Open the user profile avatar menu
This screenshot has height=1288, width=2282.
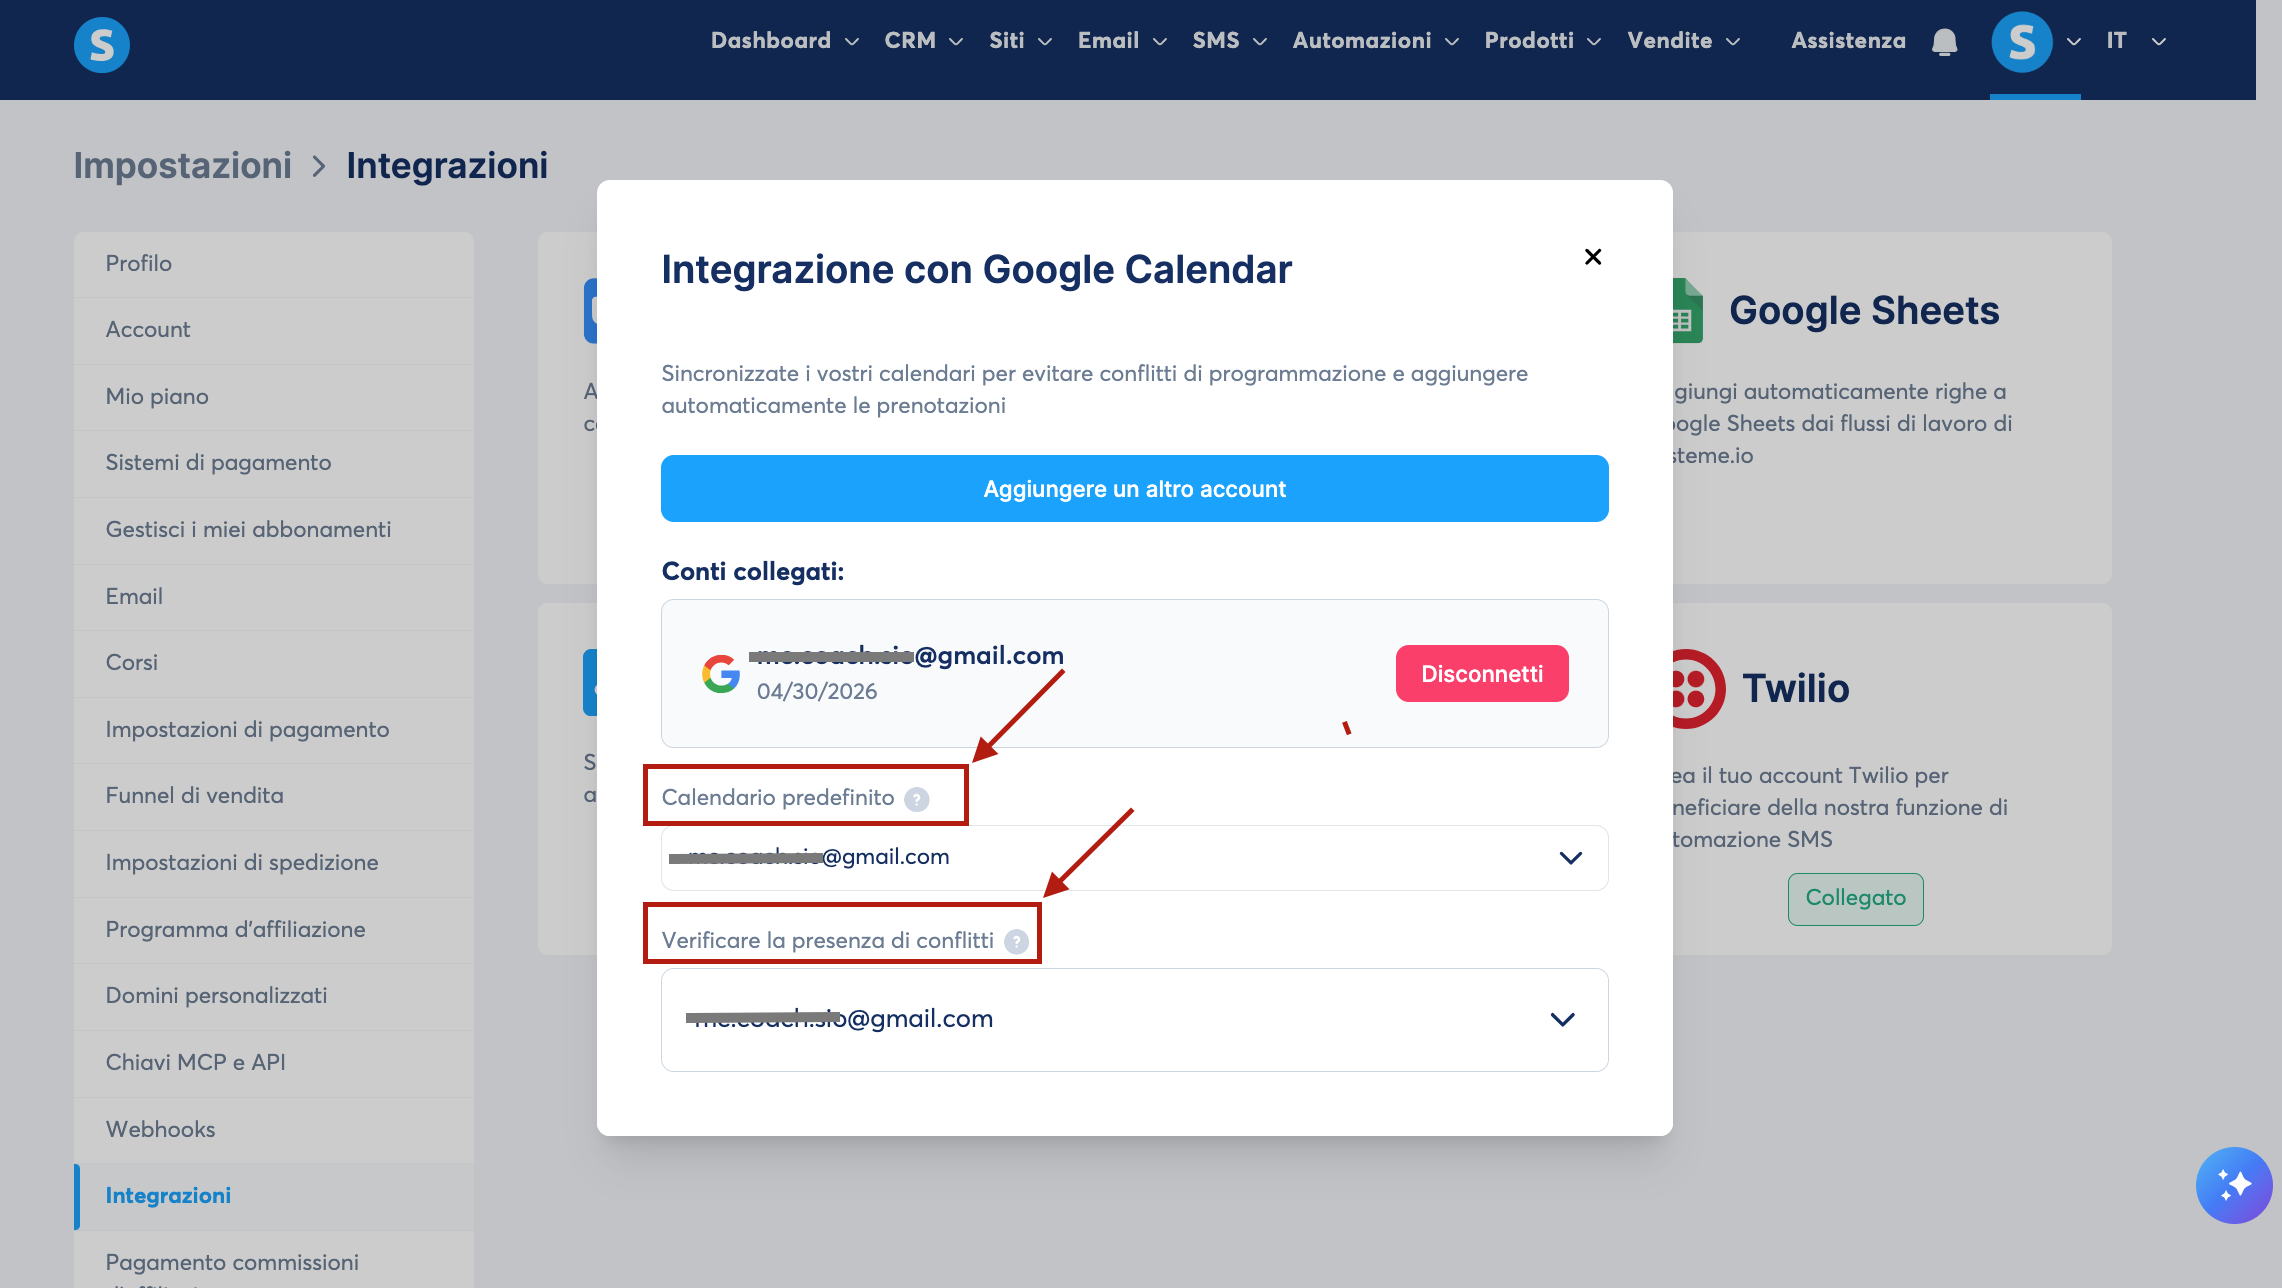pyautogui.click(x=2022, y=42)
